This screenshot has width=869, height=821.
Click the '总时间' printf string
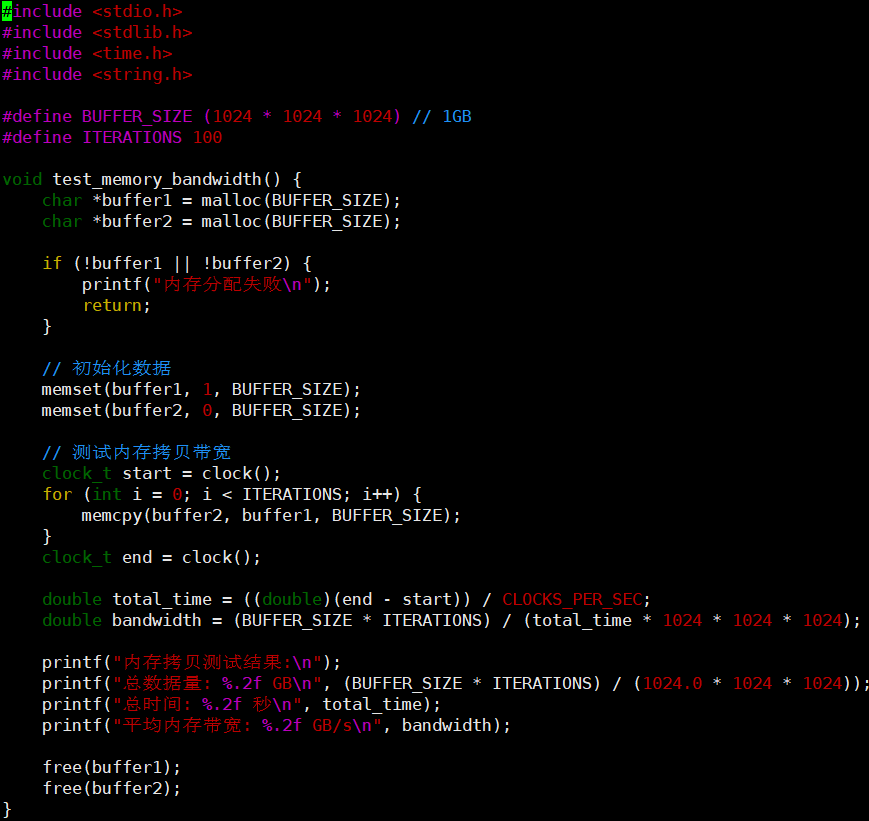207,705
